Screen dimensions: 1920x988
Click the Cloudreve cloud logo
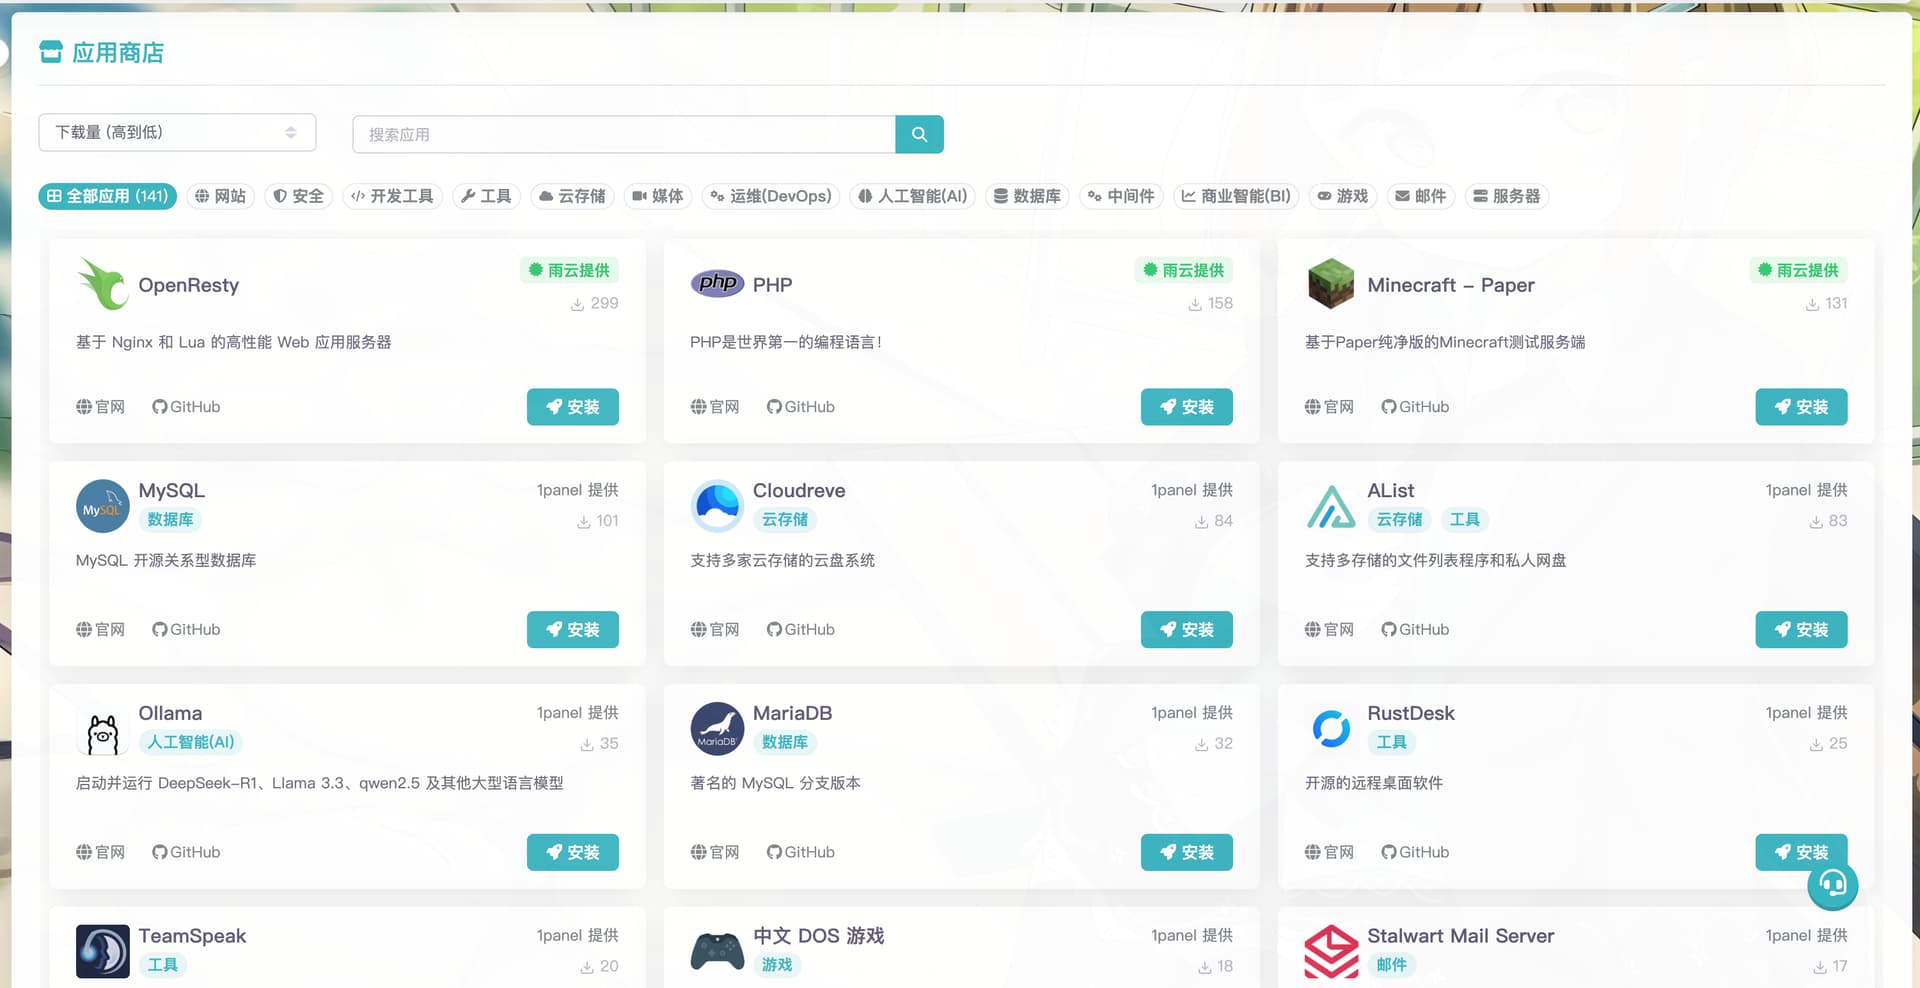[717, 506]
